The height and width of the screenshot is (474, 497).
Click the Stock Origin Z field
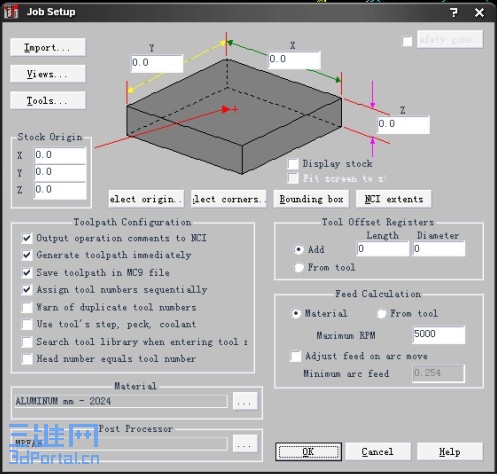point(60,190)
